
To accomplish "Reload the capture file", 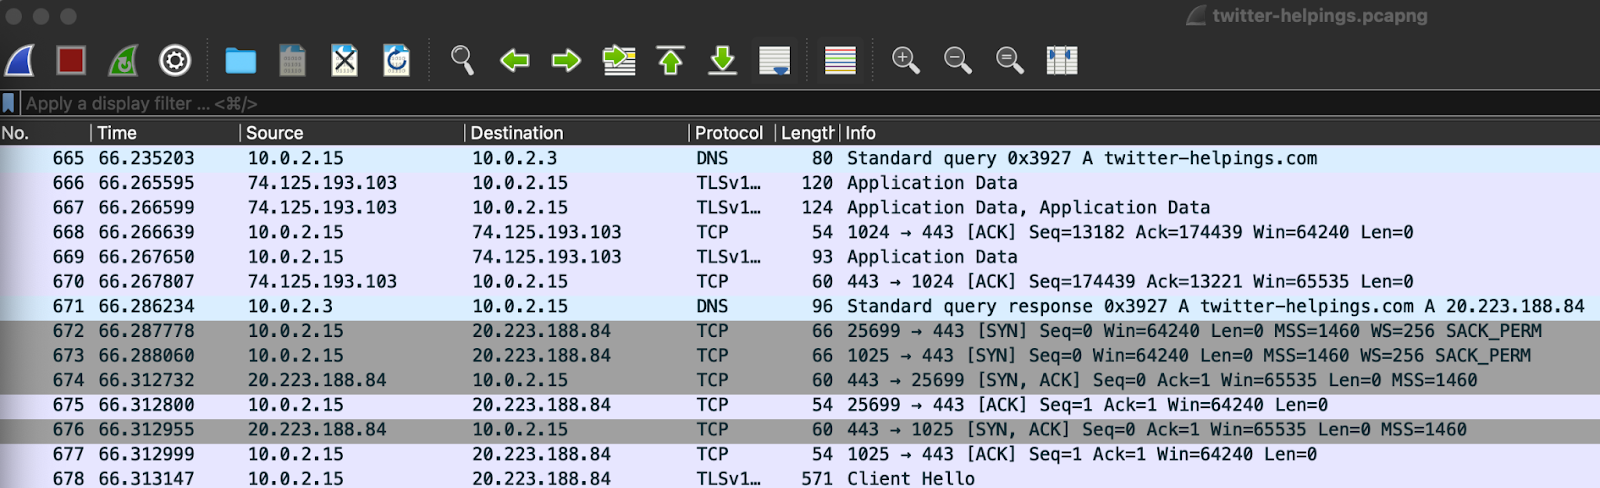I will tap(396, 61).
